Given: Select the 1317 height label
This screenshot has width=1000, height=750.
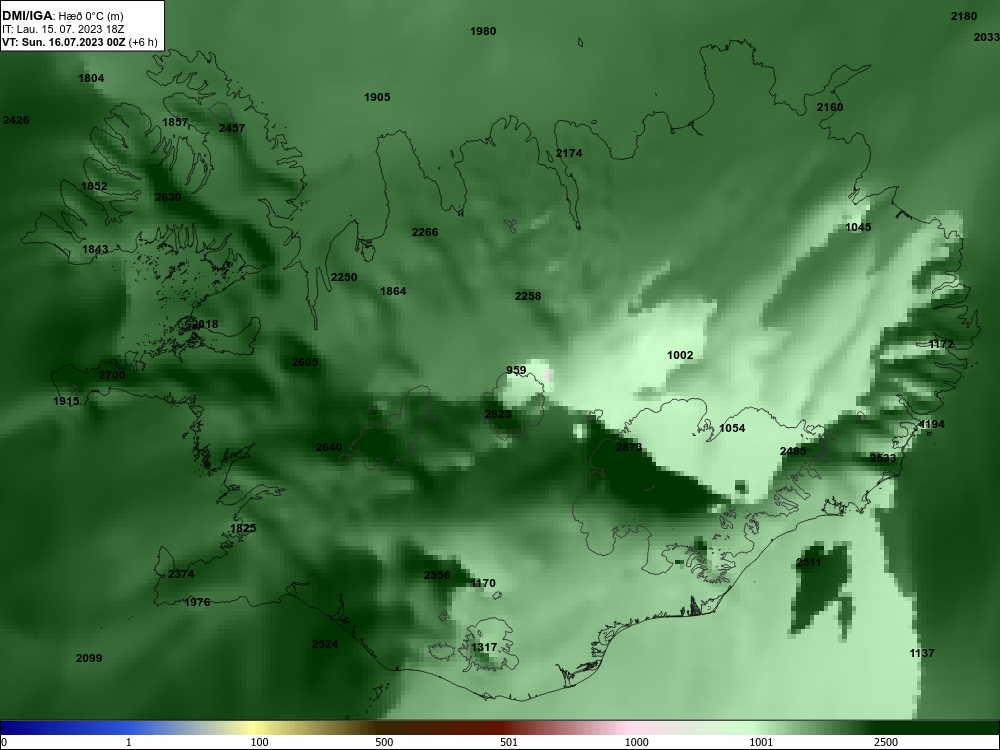Looking at the screenshot, I should tap(484, 648).
